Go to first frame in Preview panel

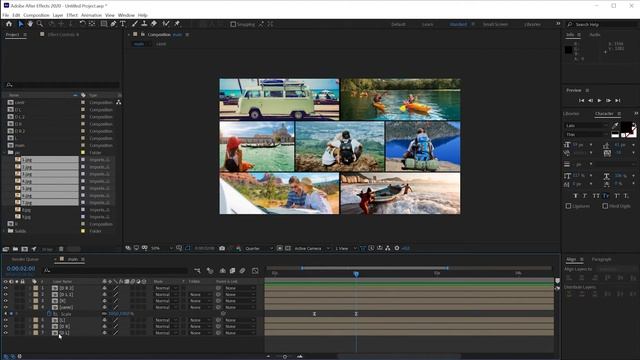(x=581, y=100)
